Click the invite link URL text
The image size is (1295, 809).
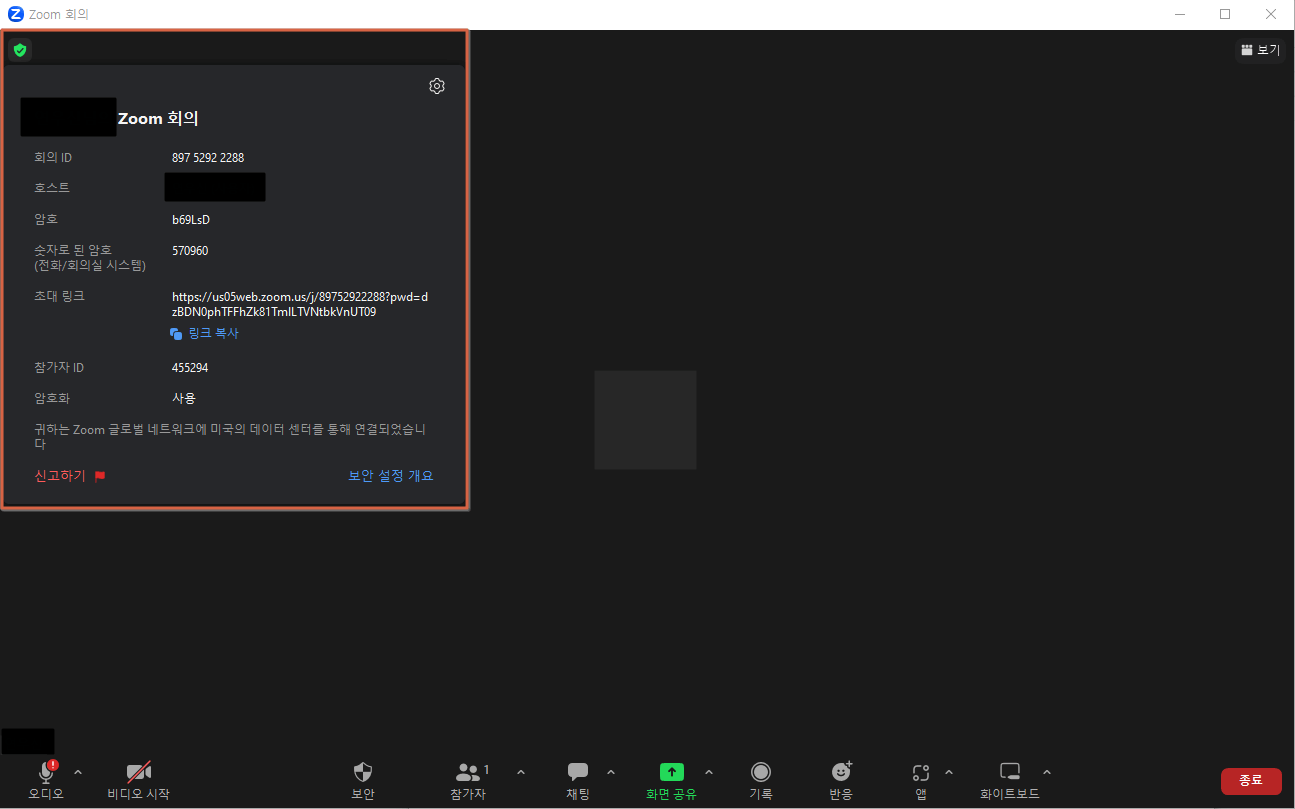click(300, 305)
